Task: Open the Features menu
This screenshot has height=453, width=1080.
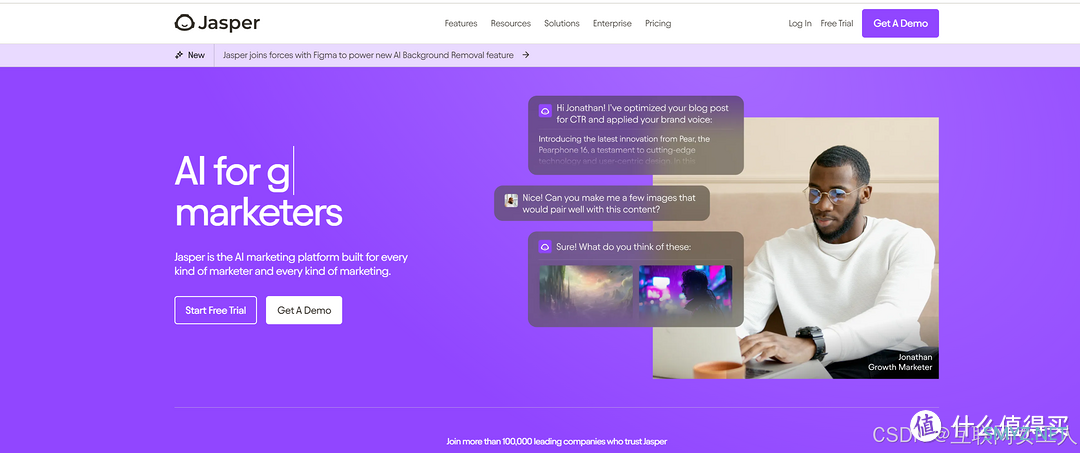Action: pyautogui.click(x=461, y=23)
